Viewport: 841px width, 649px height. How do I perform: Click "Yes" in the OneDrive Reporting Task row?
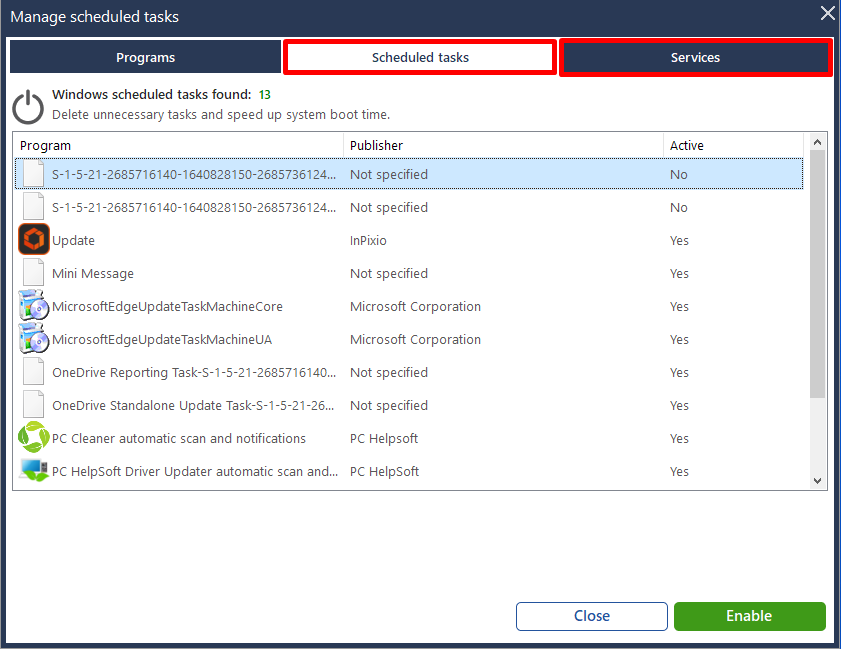(x=679, y=372)
